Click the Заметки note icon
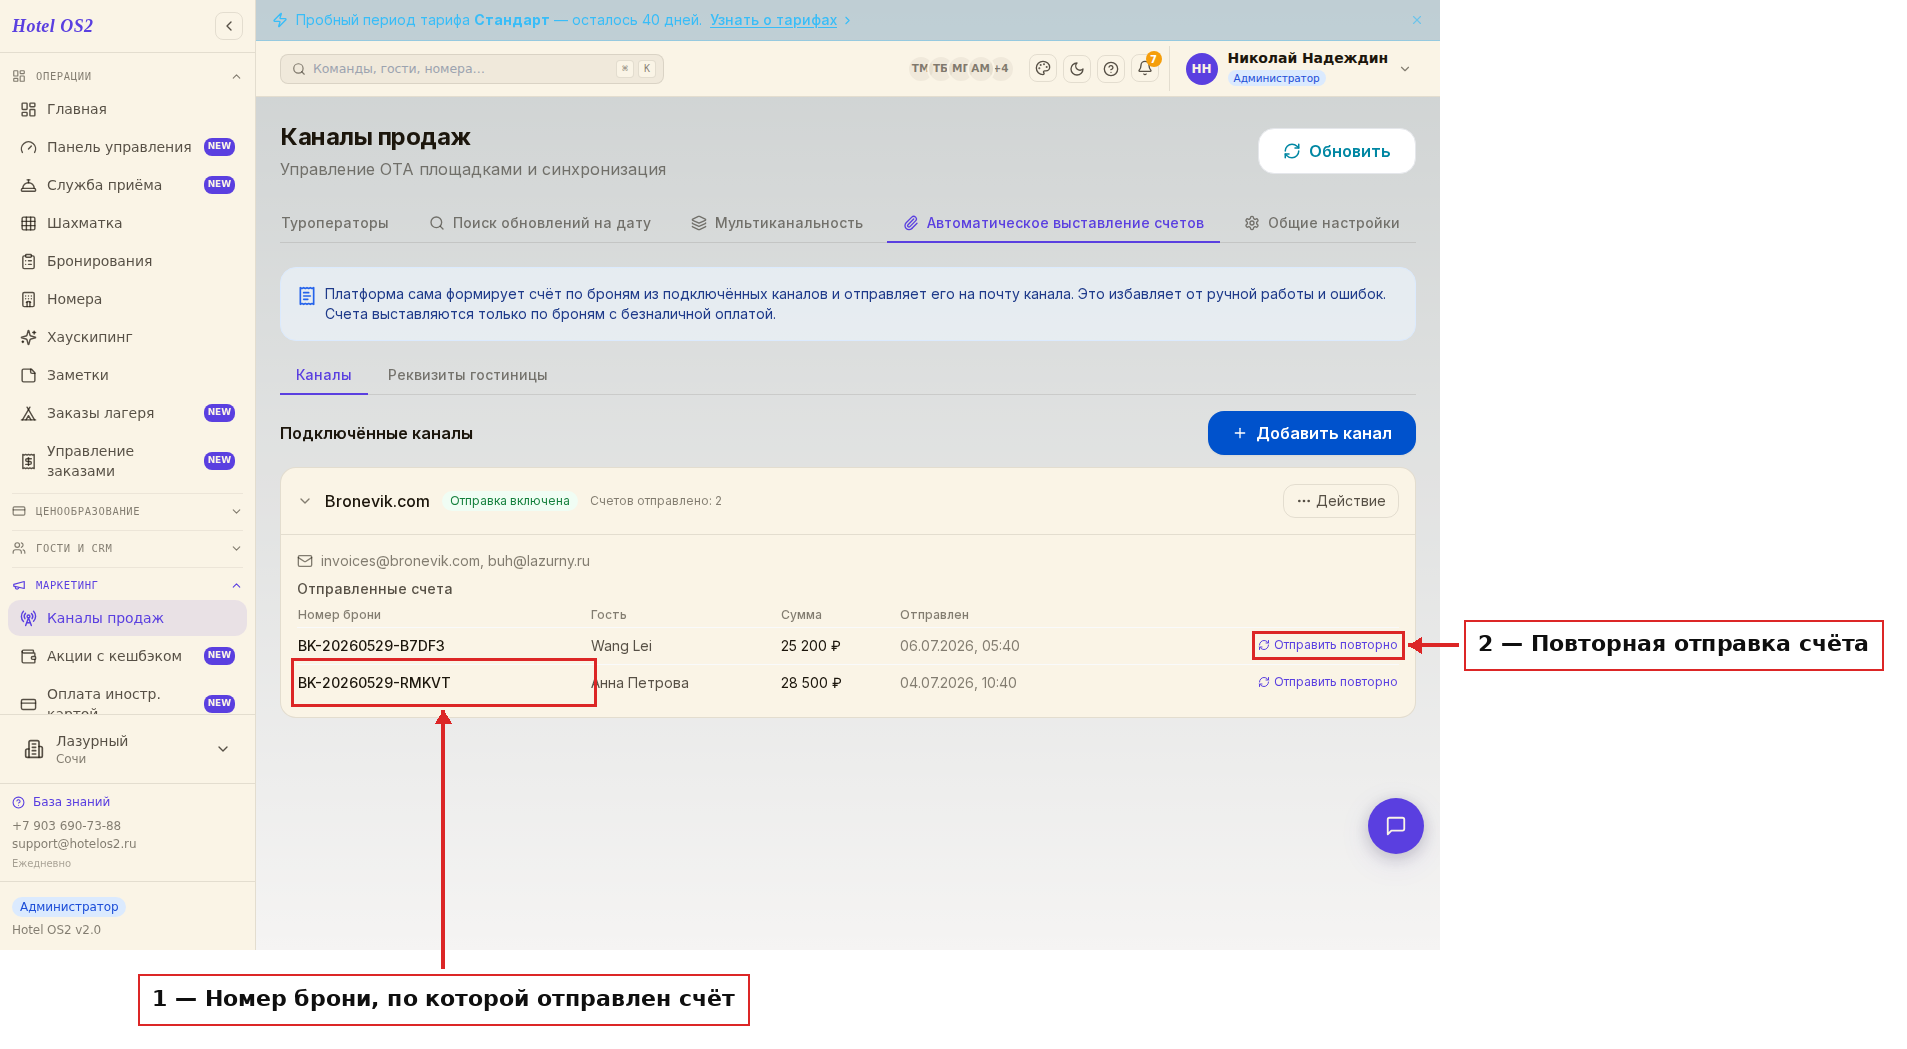Viewport: 1907px width, 1049px height. [x=28, y=375]
